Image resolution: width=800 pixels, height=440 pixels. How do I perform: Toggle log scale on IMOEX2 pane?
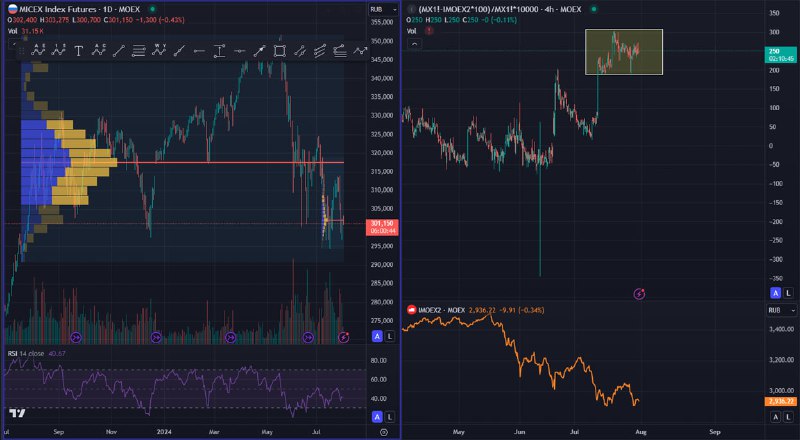[x=788, y=417]
